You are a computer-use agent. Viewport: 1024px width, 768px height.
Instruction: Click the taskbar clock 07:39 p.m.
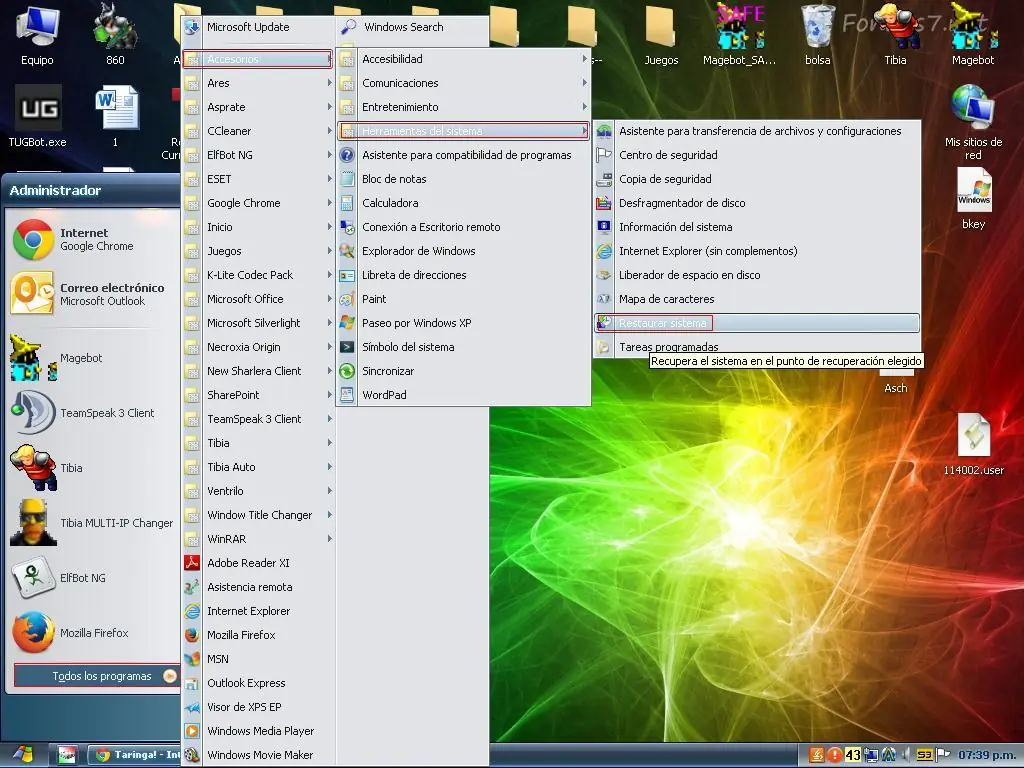tap(985, 755)
